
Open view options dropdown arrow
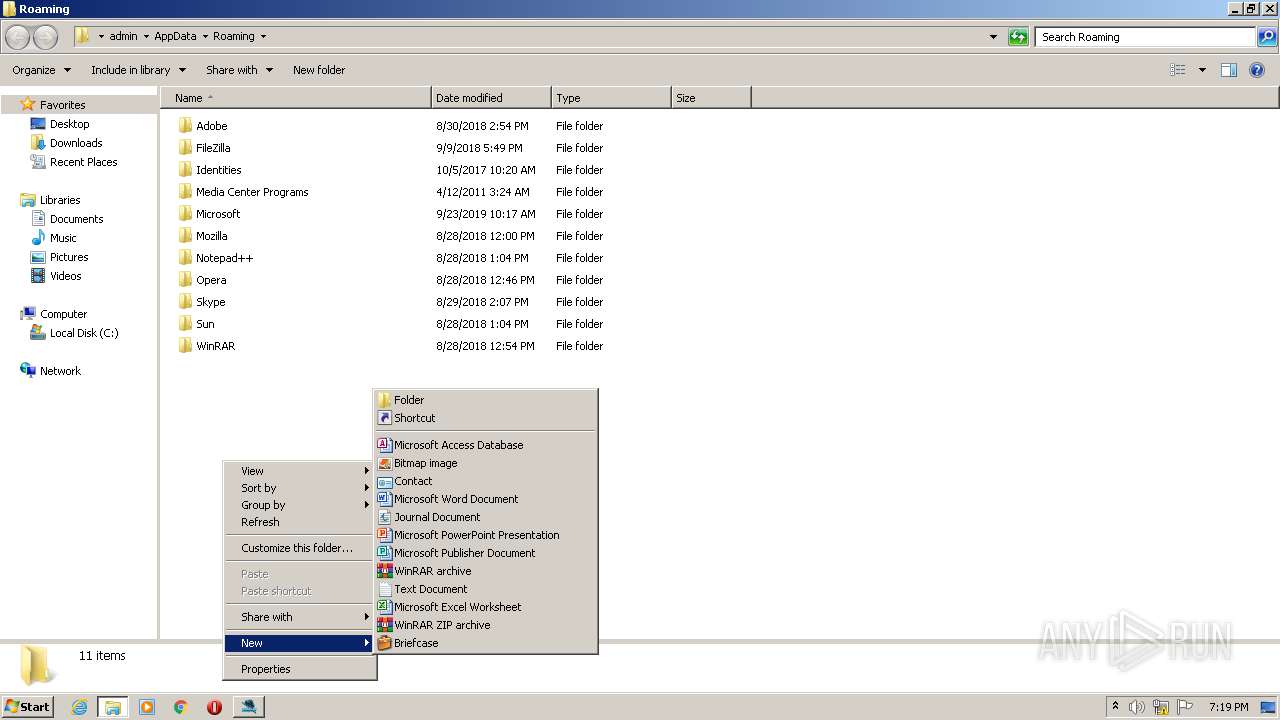coord(1202,70)
